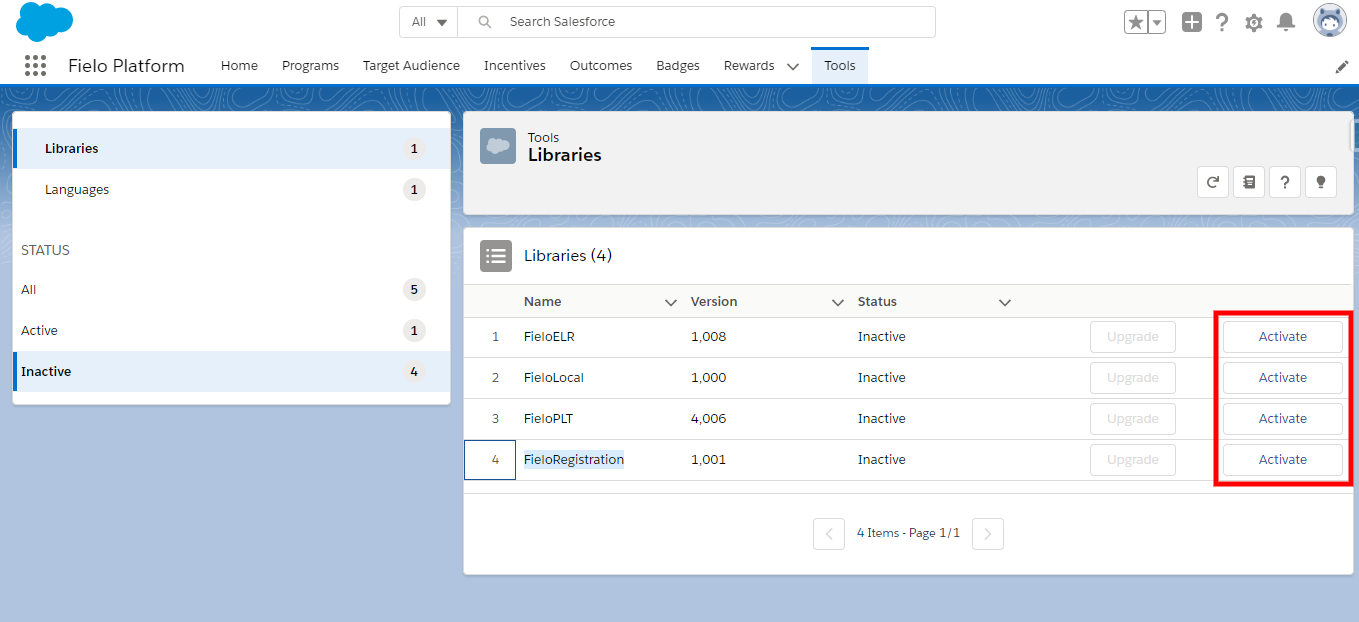Open the Rewards tab

click(749, 66)
